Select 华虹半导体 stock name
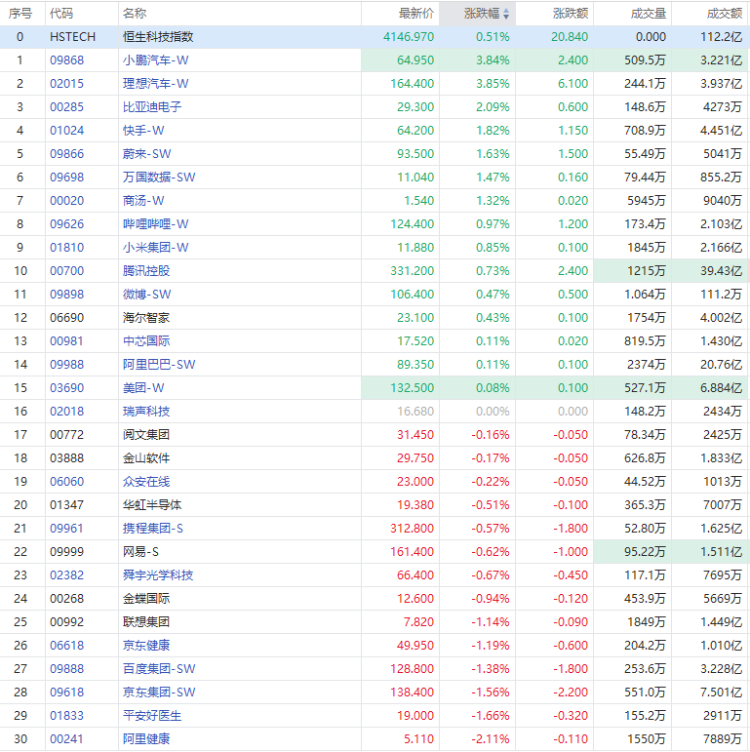750x752 pixels. (x=152, y=505)
